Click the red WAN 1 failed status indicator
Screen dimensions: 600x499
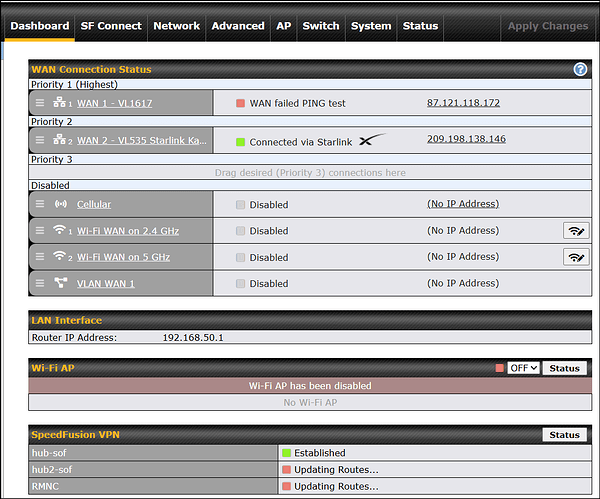[x=240, y=103]
